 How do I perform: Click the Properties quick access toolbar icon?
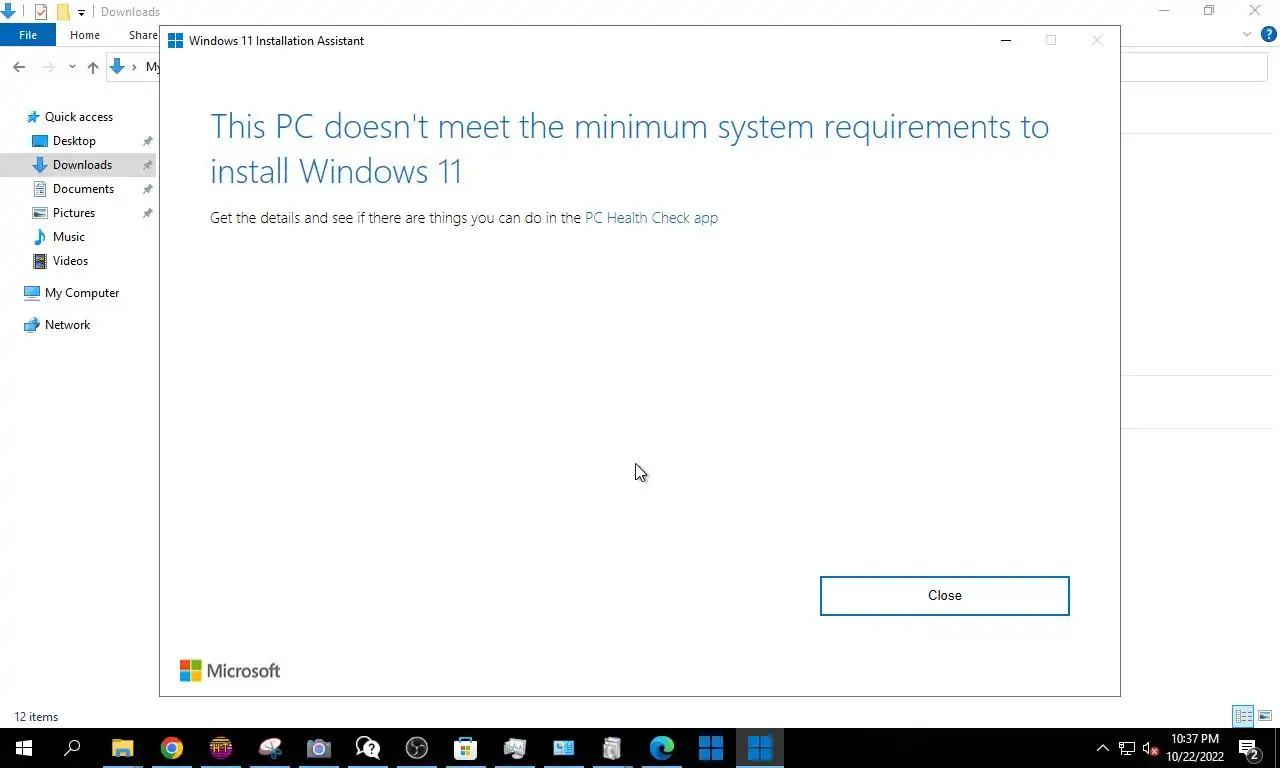point(41,12)
